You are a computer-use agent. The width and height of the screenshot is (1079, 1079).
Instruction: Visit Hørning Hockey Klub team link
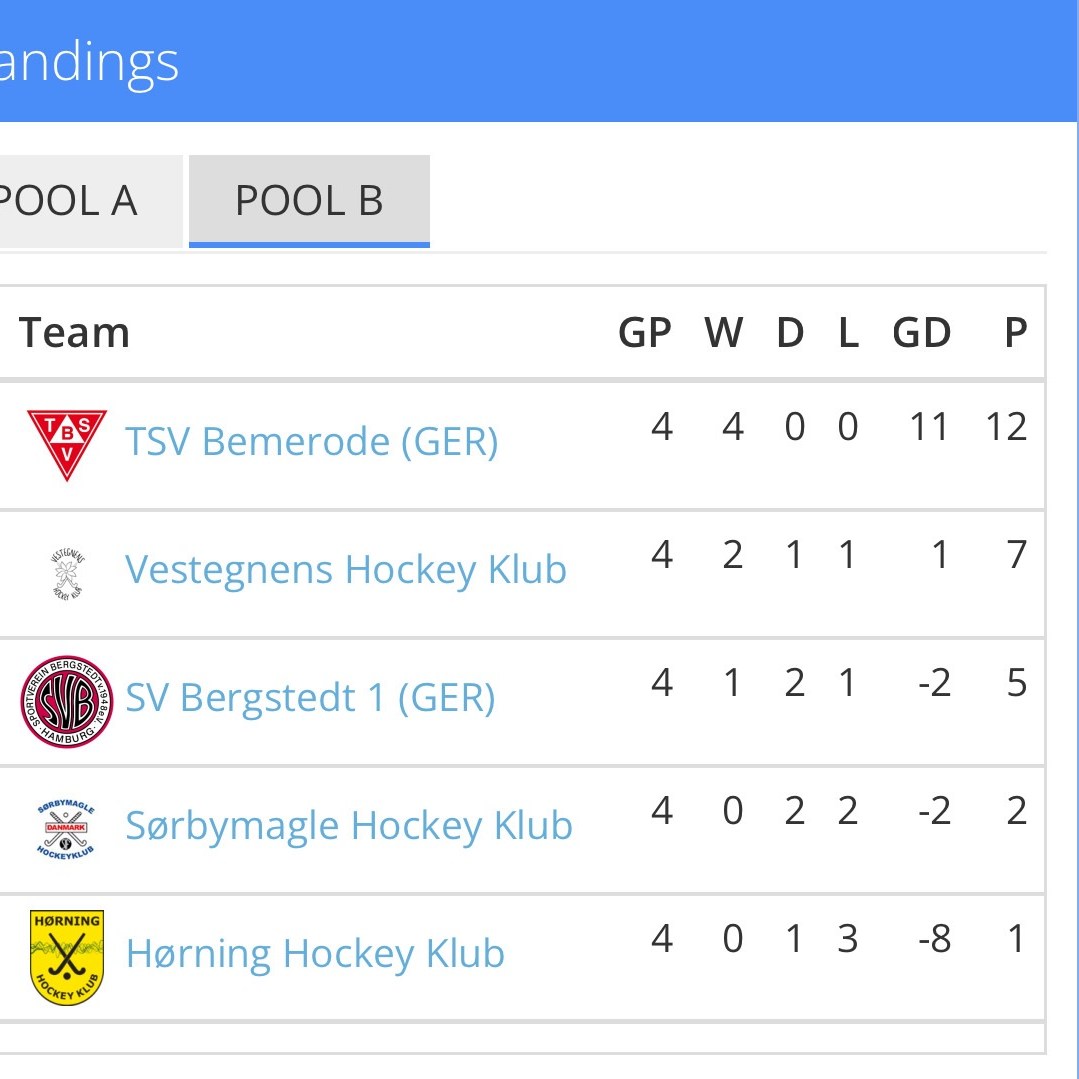coord(315,953)
